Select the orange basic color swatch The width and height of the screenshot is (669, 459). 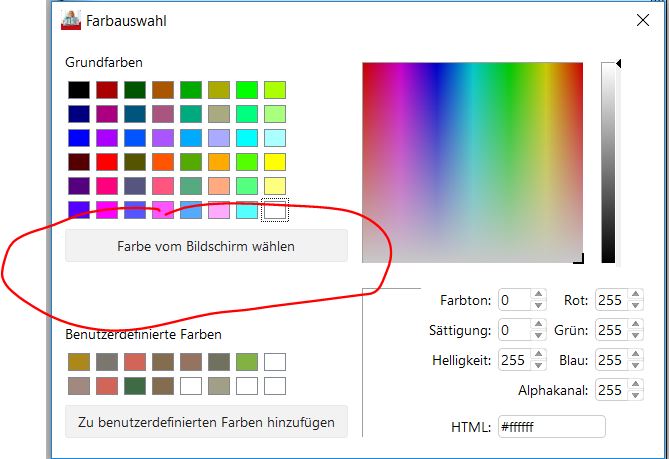(x=219, y=162)
